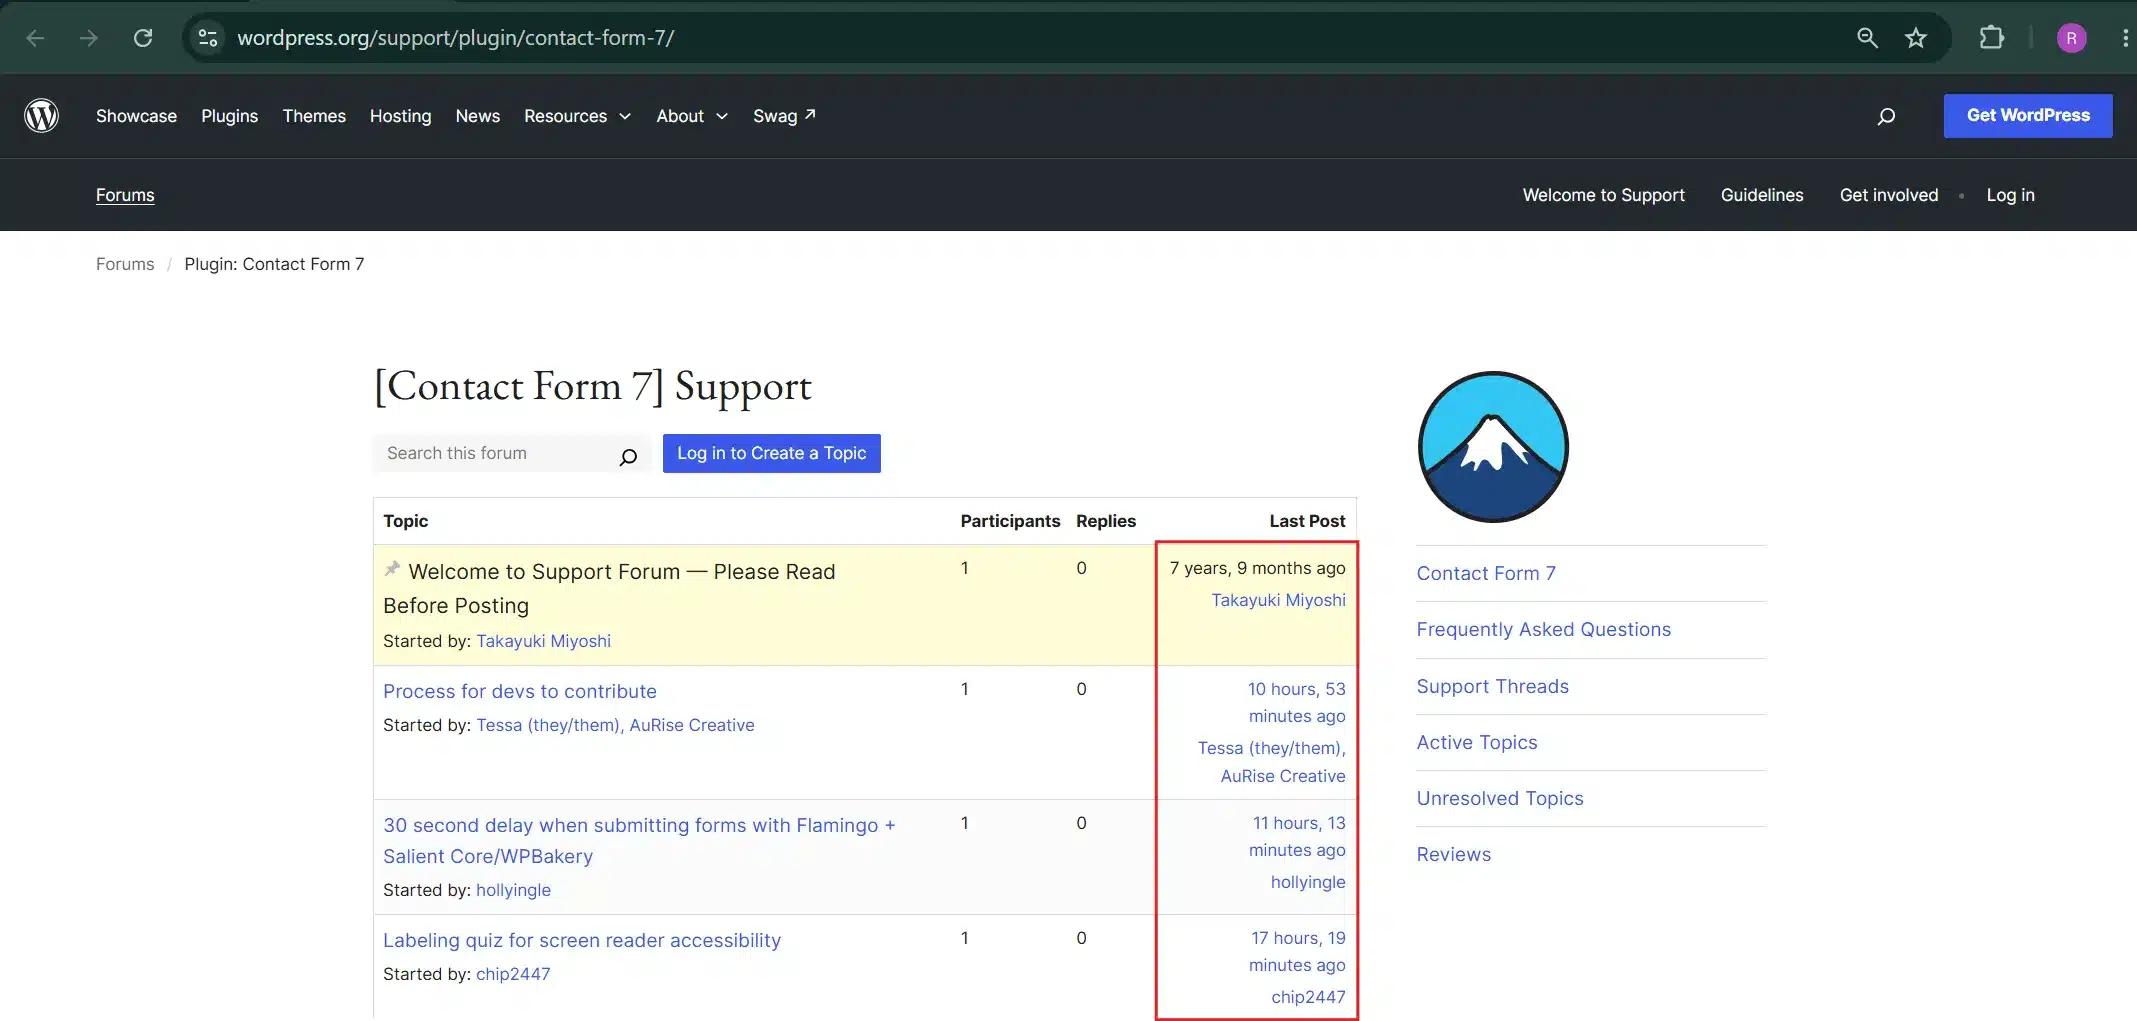2137x1021 pixels.
Task: Bookmark this page with the star
Action: pyautogui.click(x=1915, y=38)
